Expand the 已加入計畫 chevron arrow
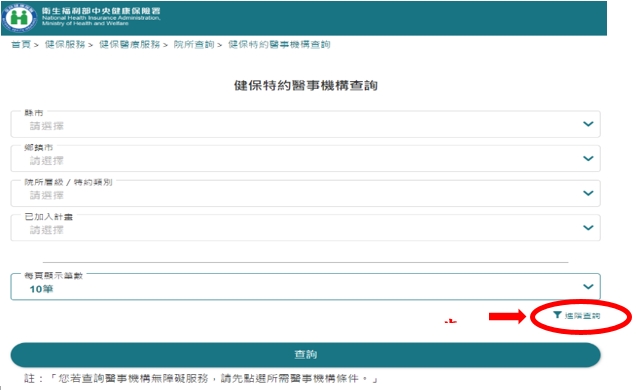Image resolution: width=638 pixels, height=390 pixels. [588, 228]
